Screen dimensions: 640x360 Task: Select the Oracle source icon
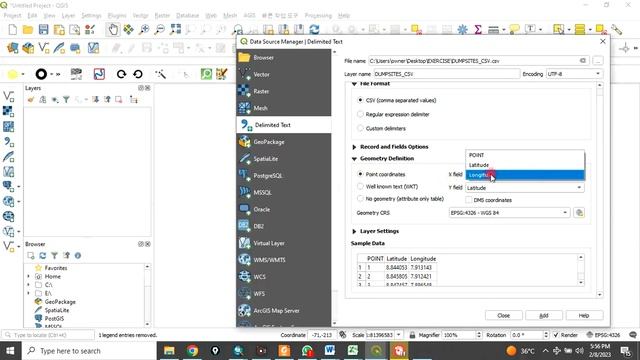(244, 209)
